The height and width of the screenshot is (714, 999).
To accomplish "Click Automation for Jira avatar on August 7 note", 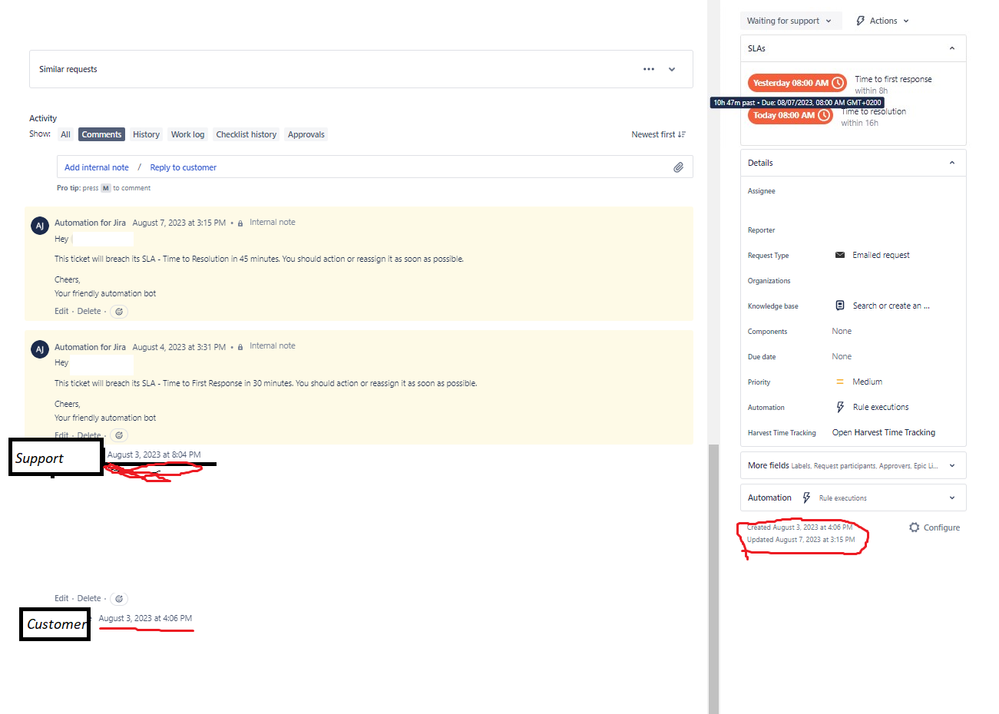I will pyautogui.click(x=40, y=225).
